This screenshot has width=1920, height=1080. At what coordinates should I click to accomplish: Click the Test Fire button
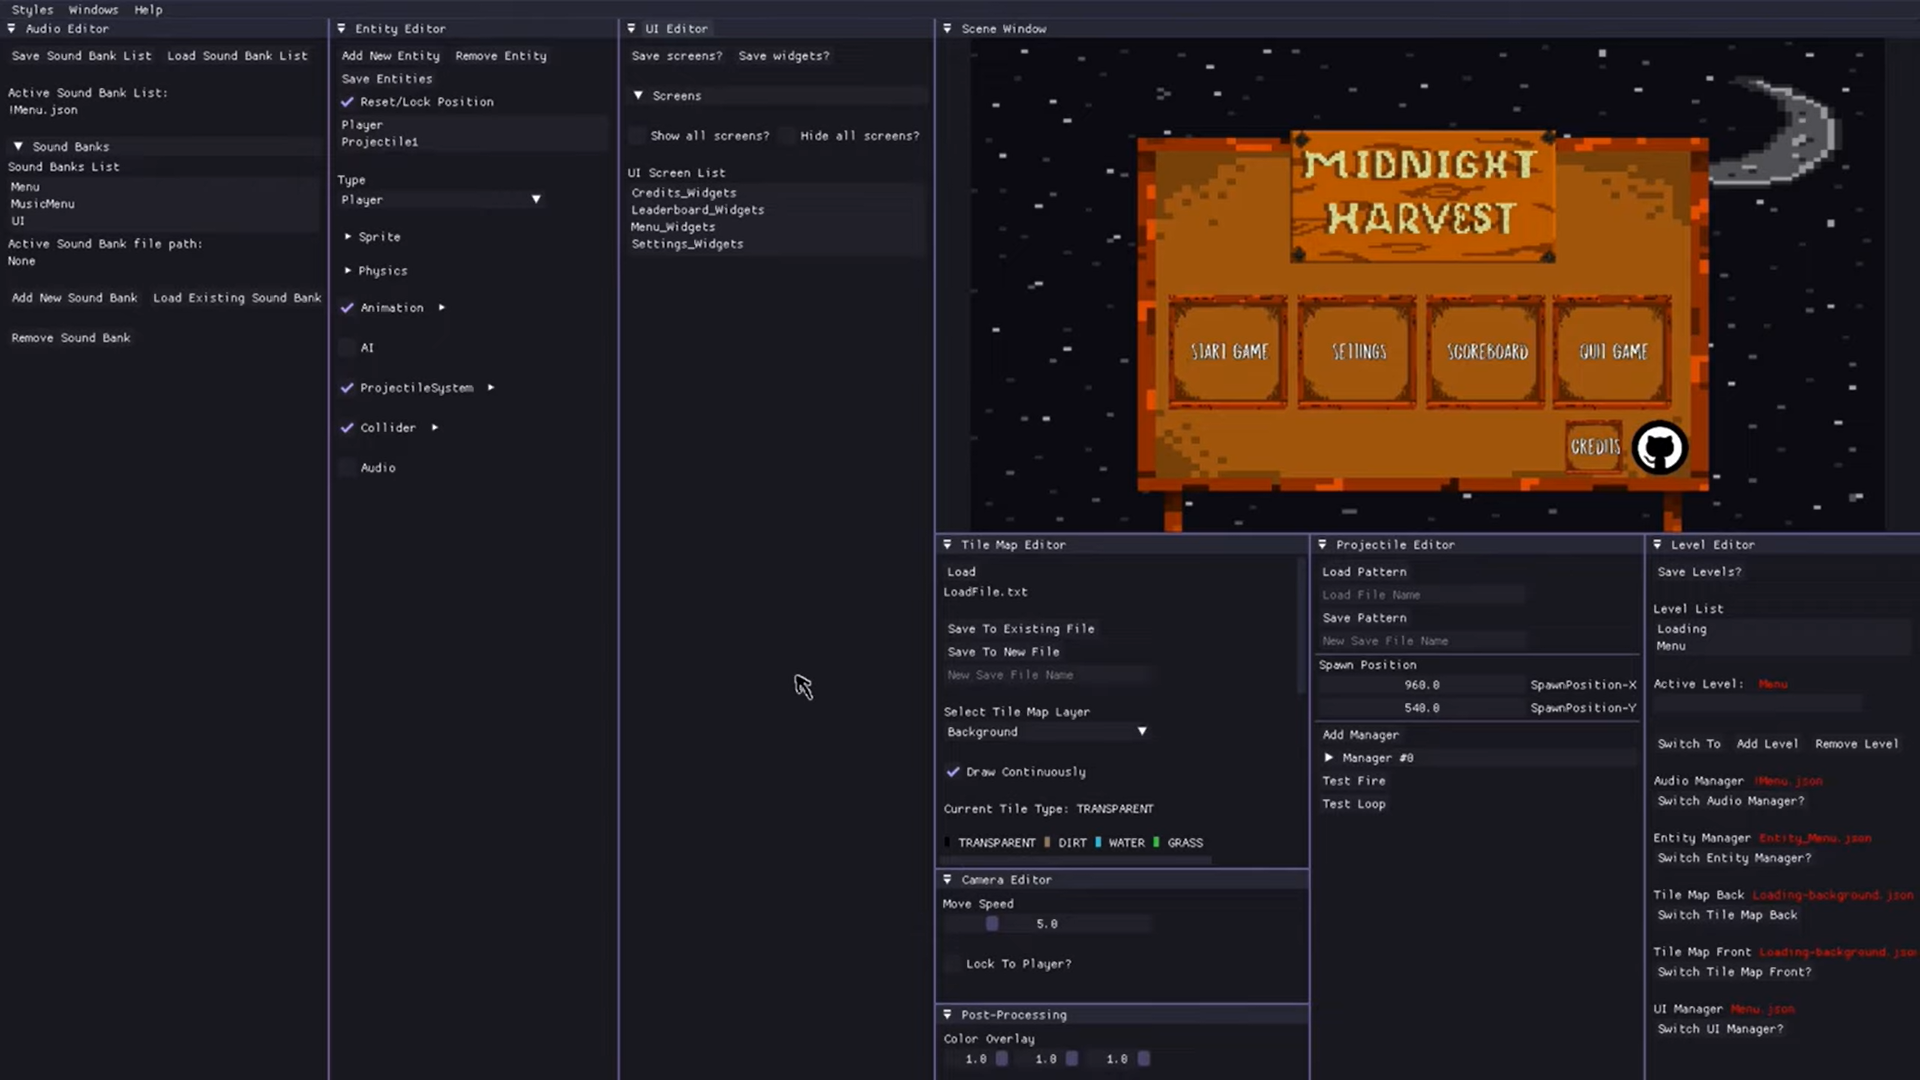pyautogui.click(x=1353, y=781)
